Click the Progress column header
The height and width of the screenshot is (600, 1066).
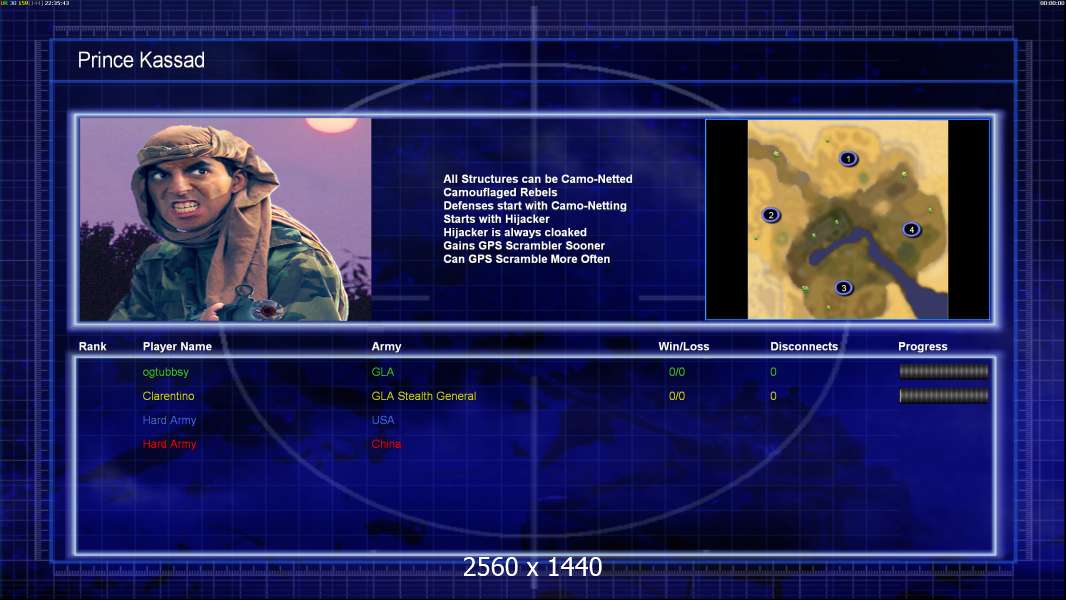(x=923, y=347)
